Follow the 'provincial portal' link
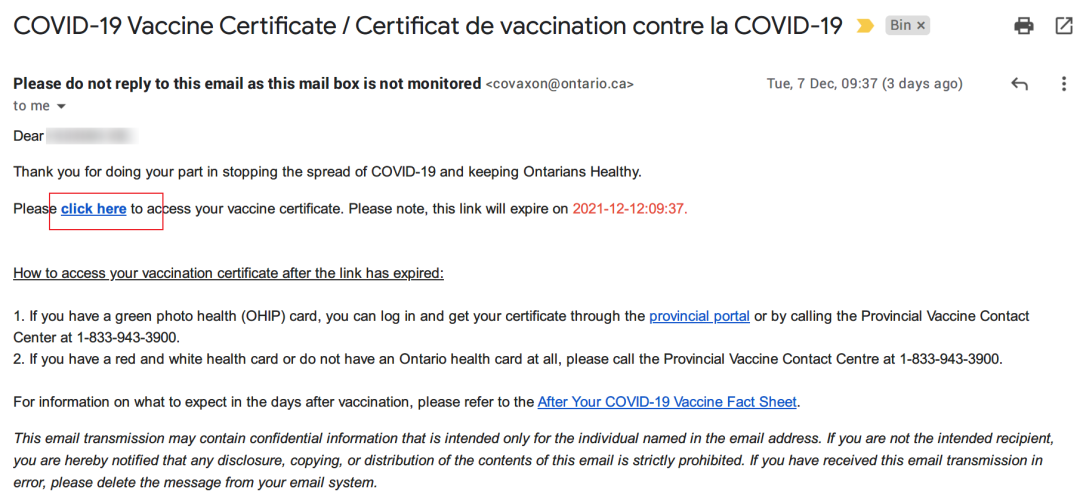The width and height of the screenshot is (1080, 495). [699, 317]
